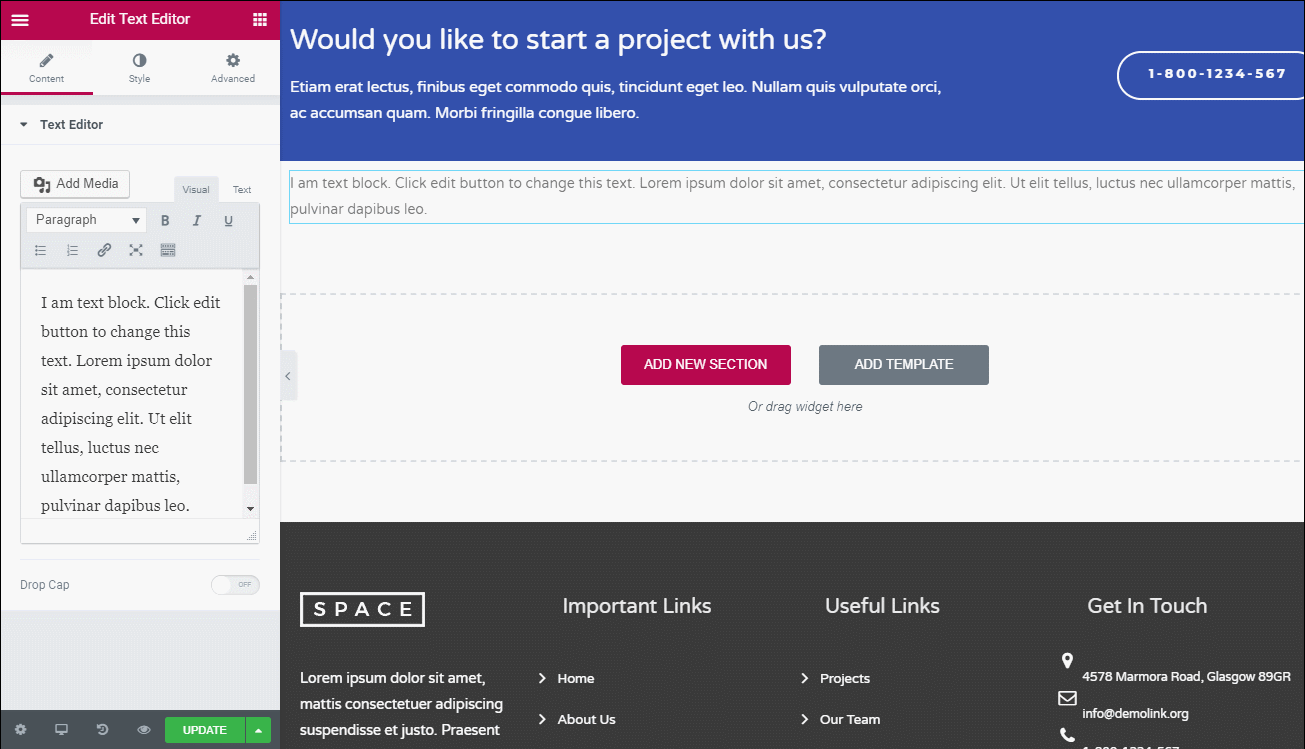
Task: Open responsive mode desktop icon
Action: (61, 730)
